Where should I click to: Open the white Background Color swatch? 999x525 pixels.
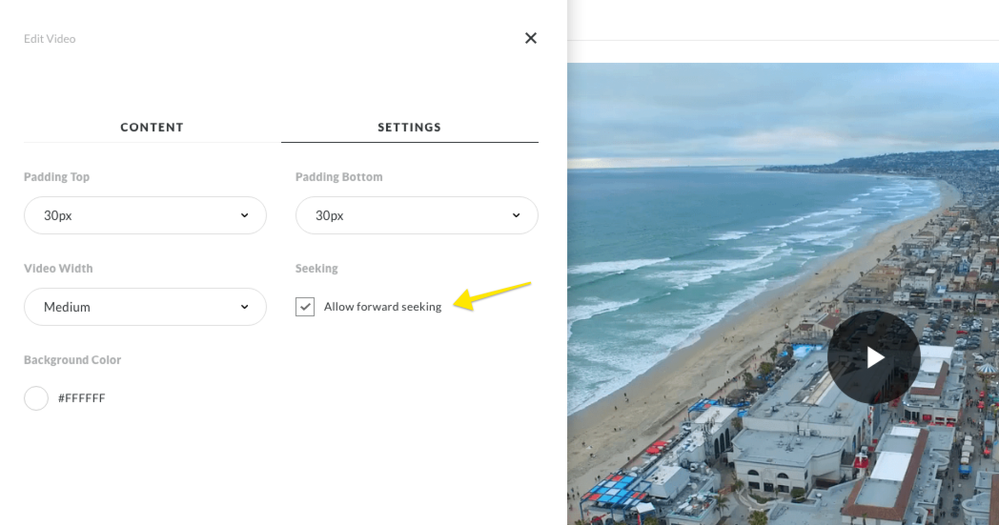36,398
